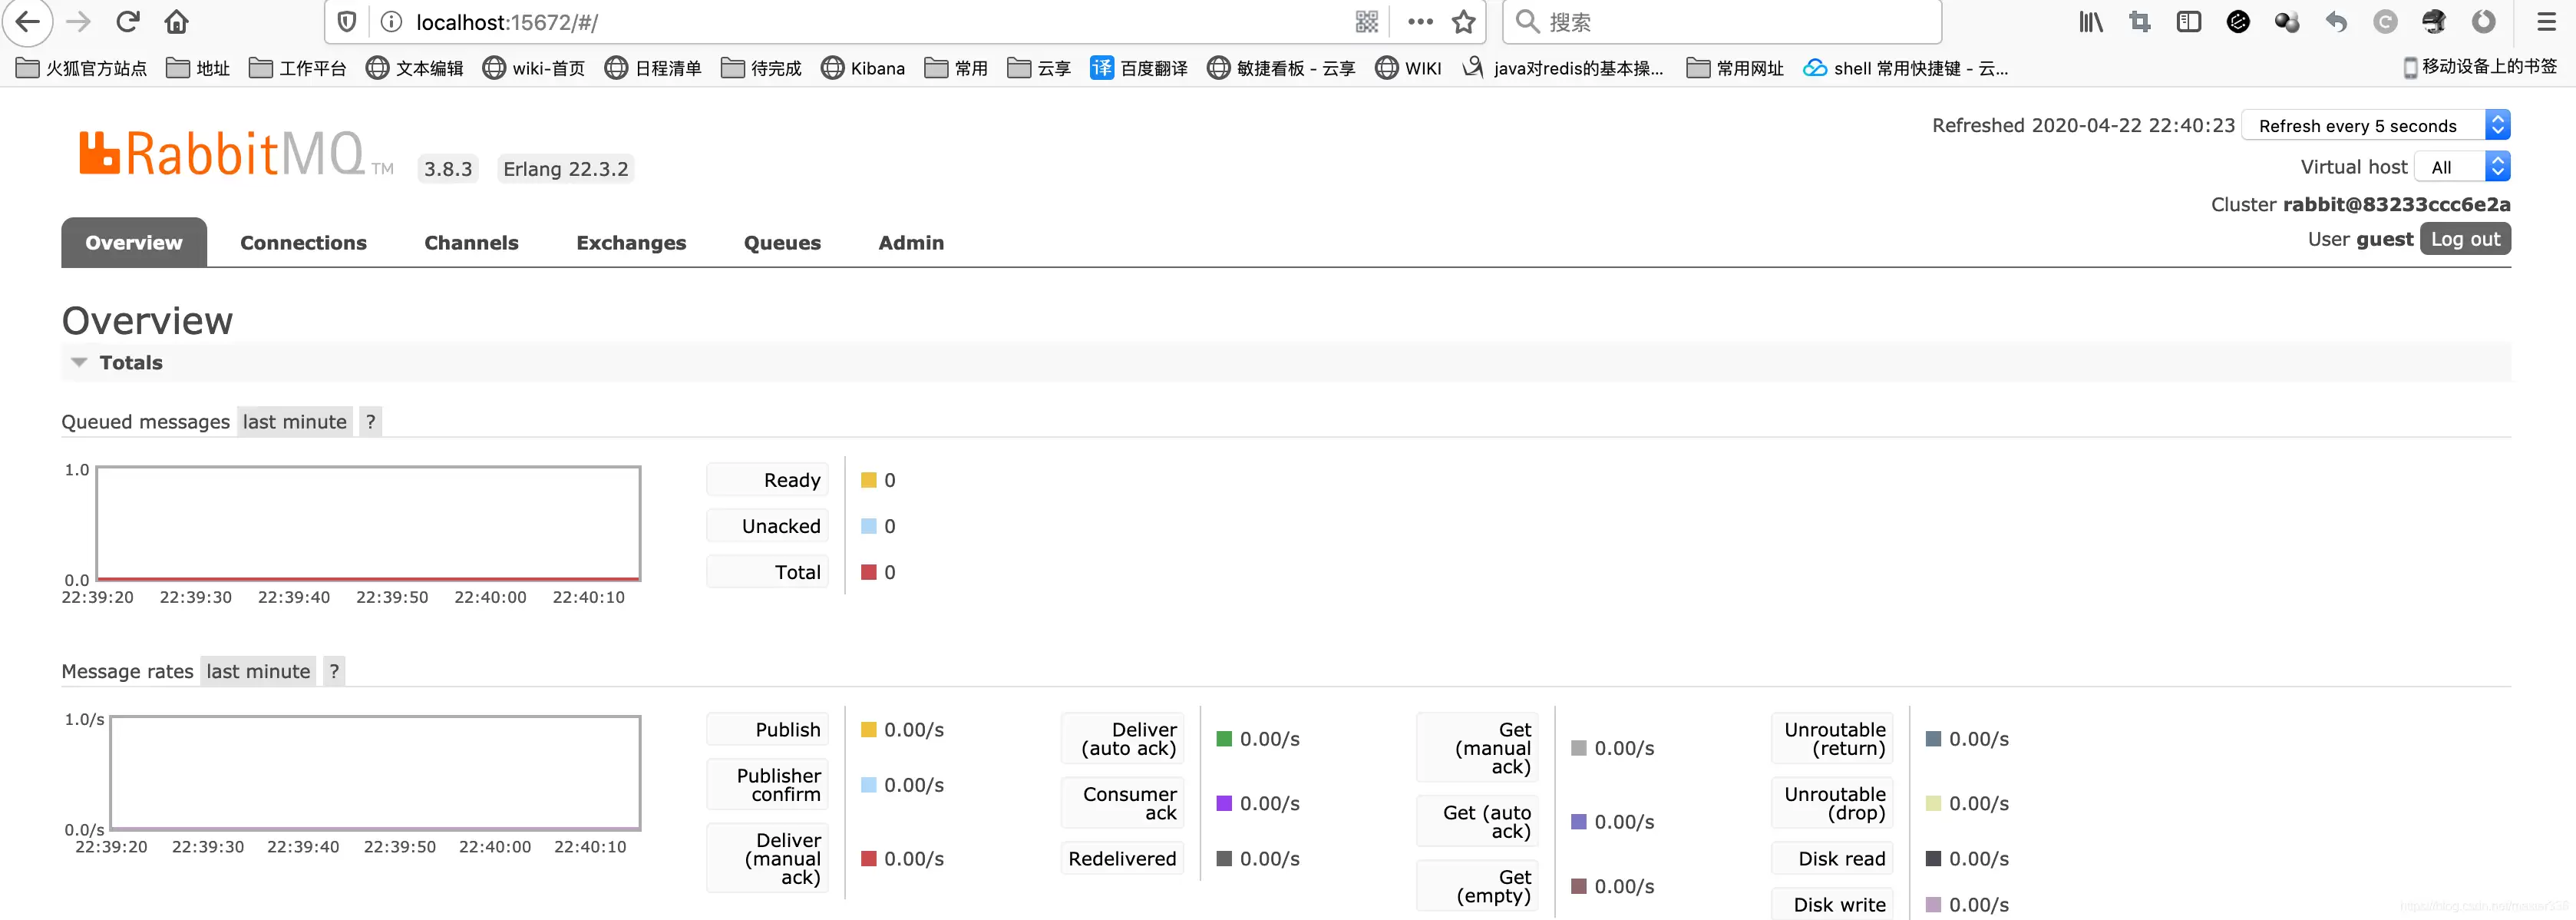
Task: Switch to the Exchanges tab
Action: (631, 243)
